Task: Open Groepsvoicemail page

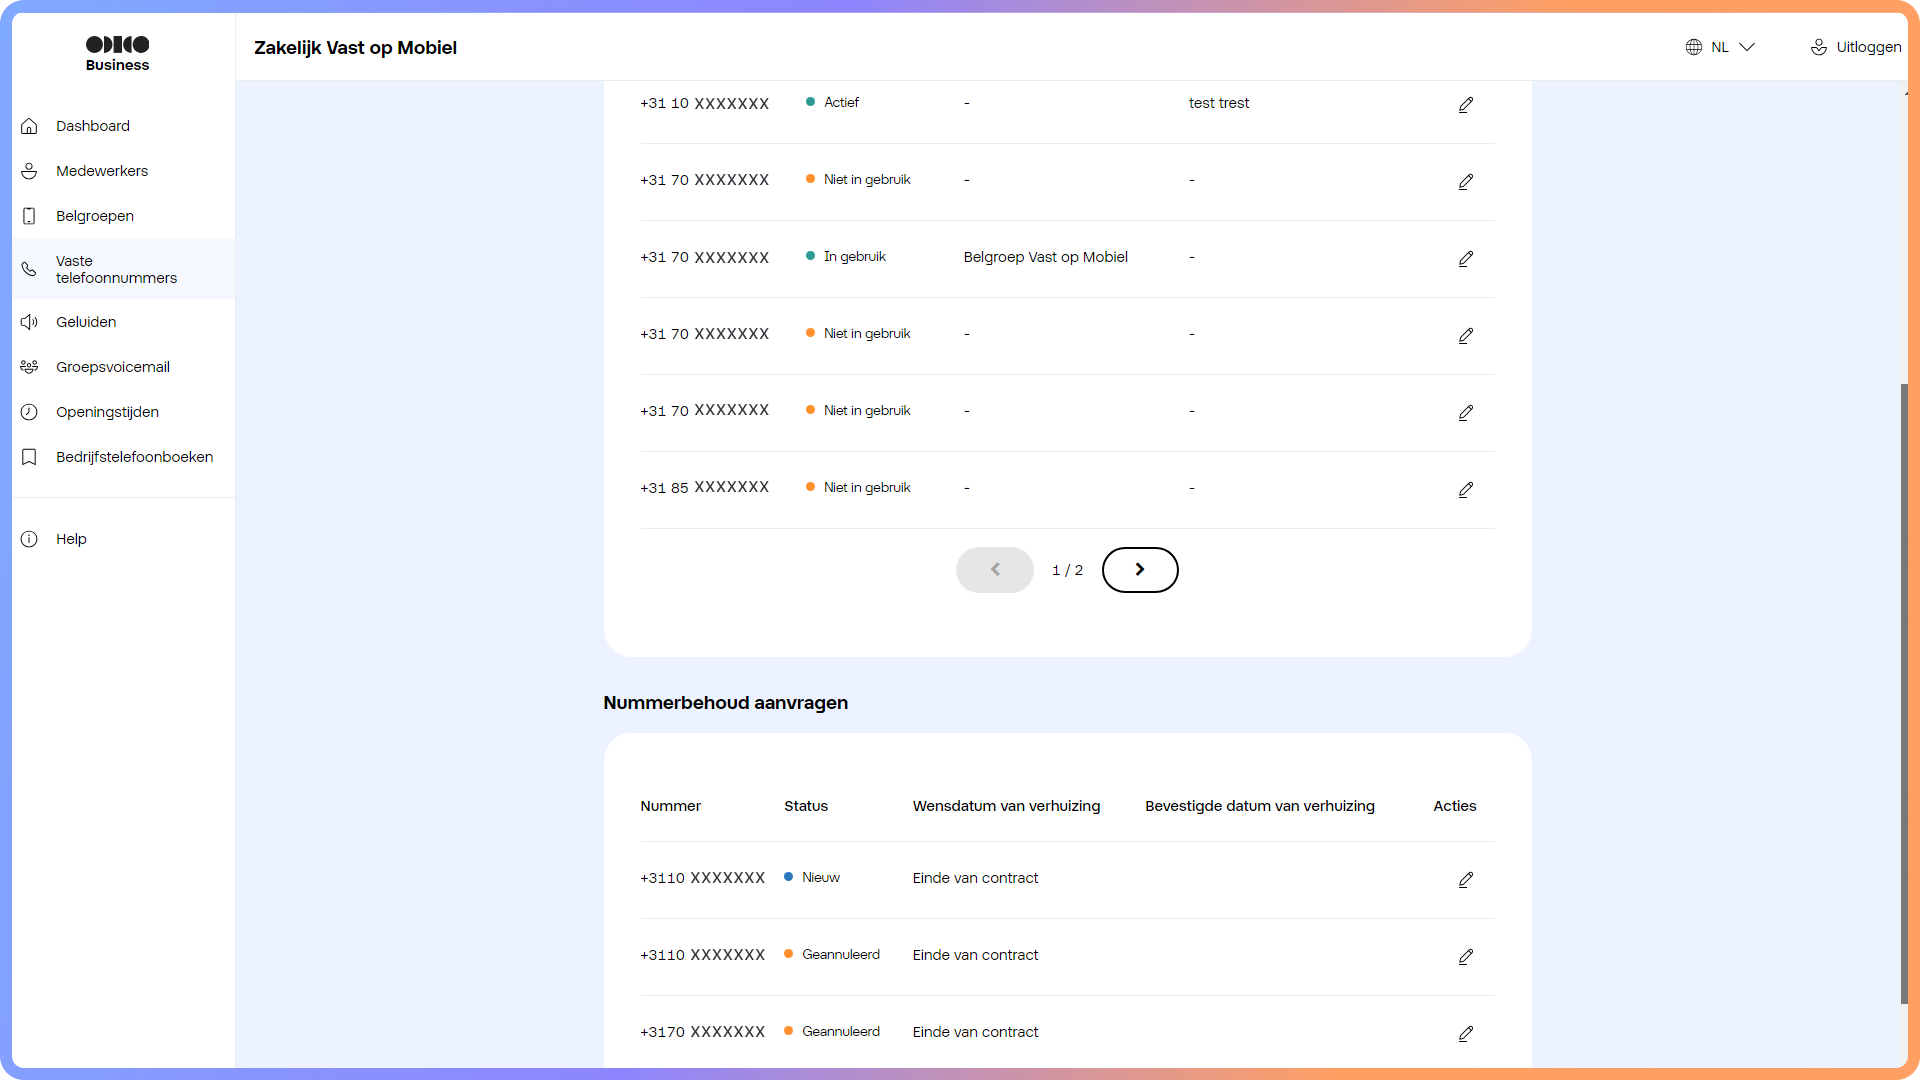Action: point(112,367)
